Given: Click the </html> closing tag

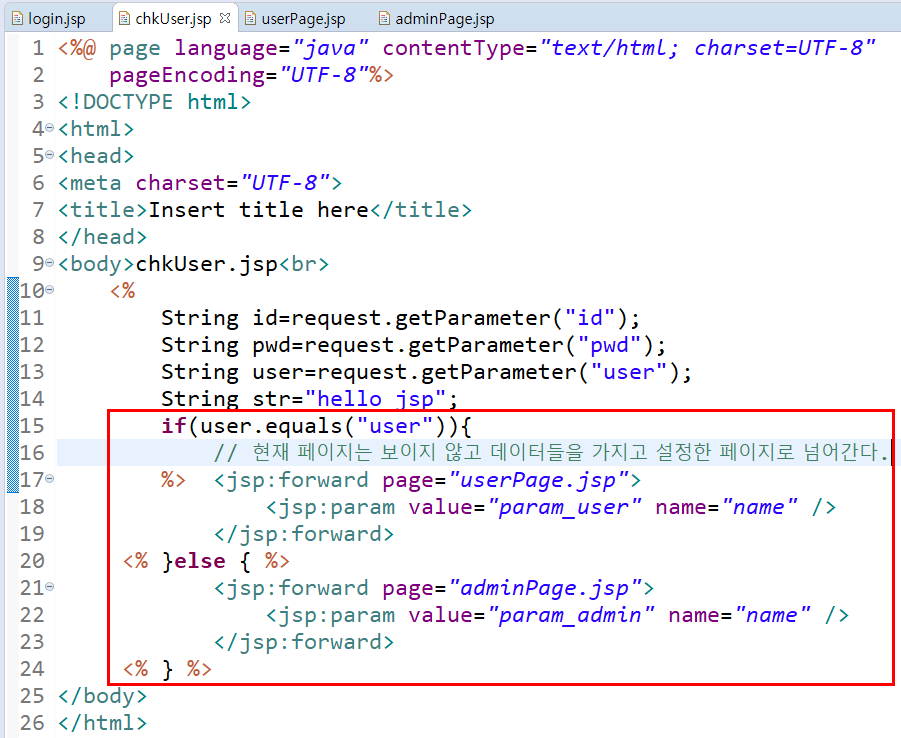Looking at the screenshot, I should [x=102, y=723].
